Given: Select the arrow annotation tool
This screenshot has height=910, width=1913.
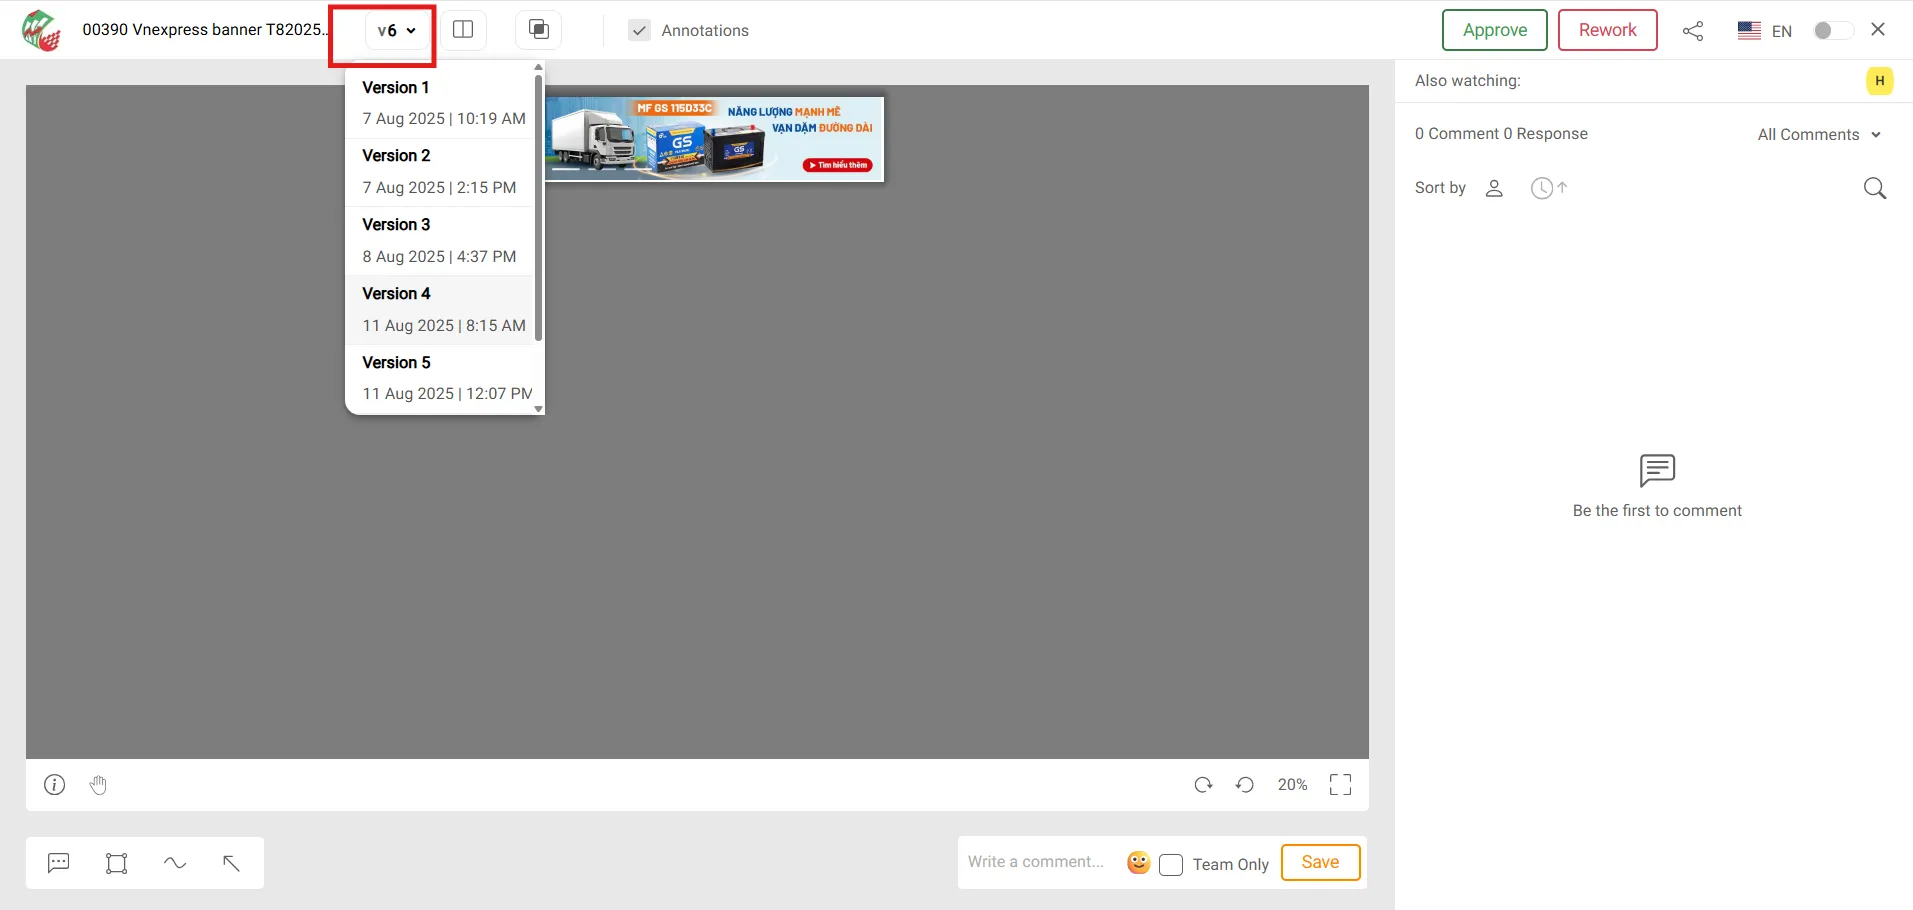Looking at the screenshot, I should 231,863.
